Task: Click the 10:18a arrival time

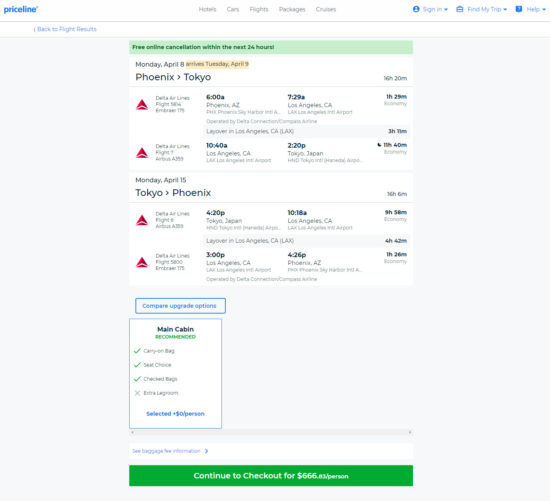Action: click(x=297, y=213)
